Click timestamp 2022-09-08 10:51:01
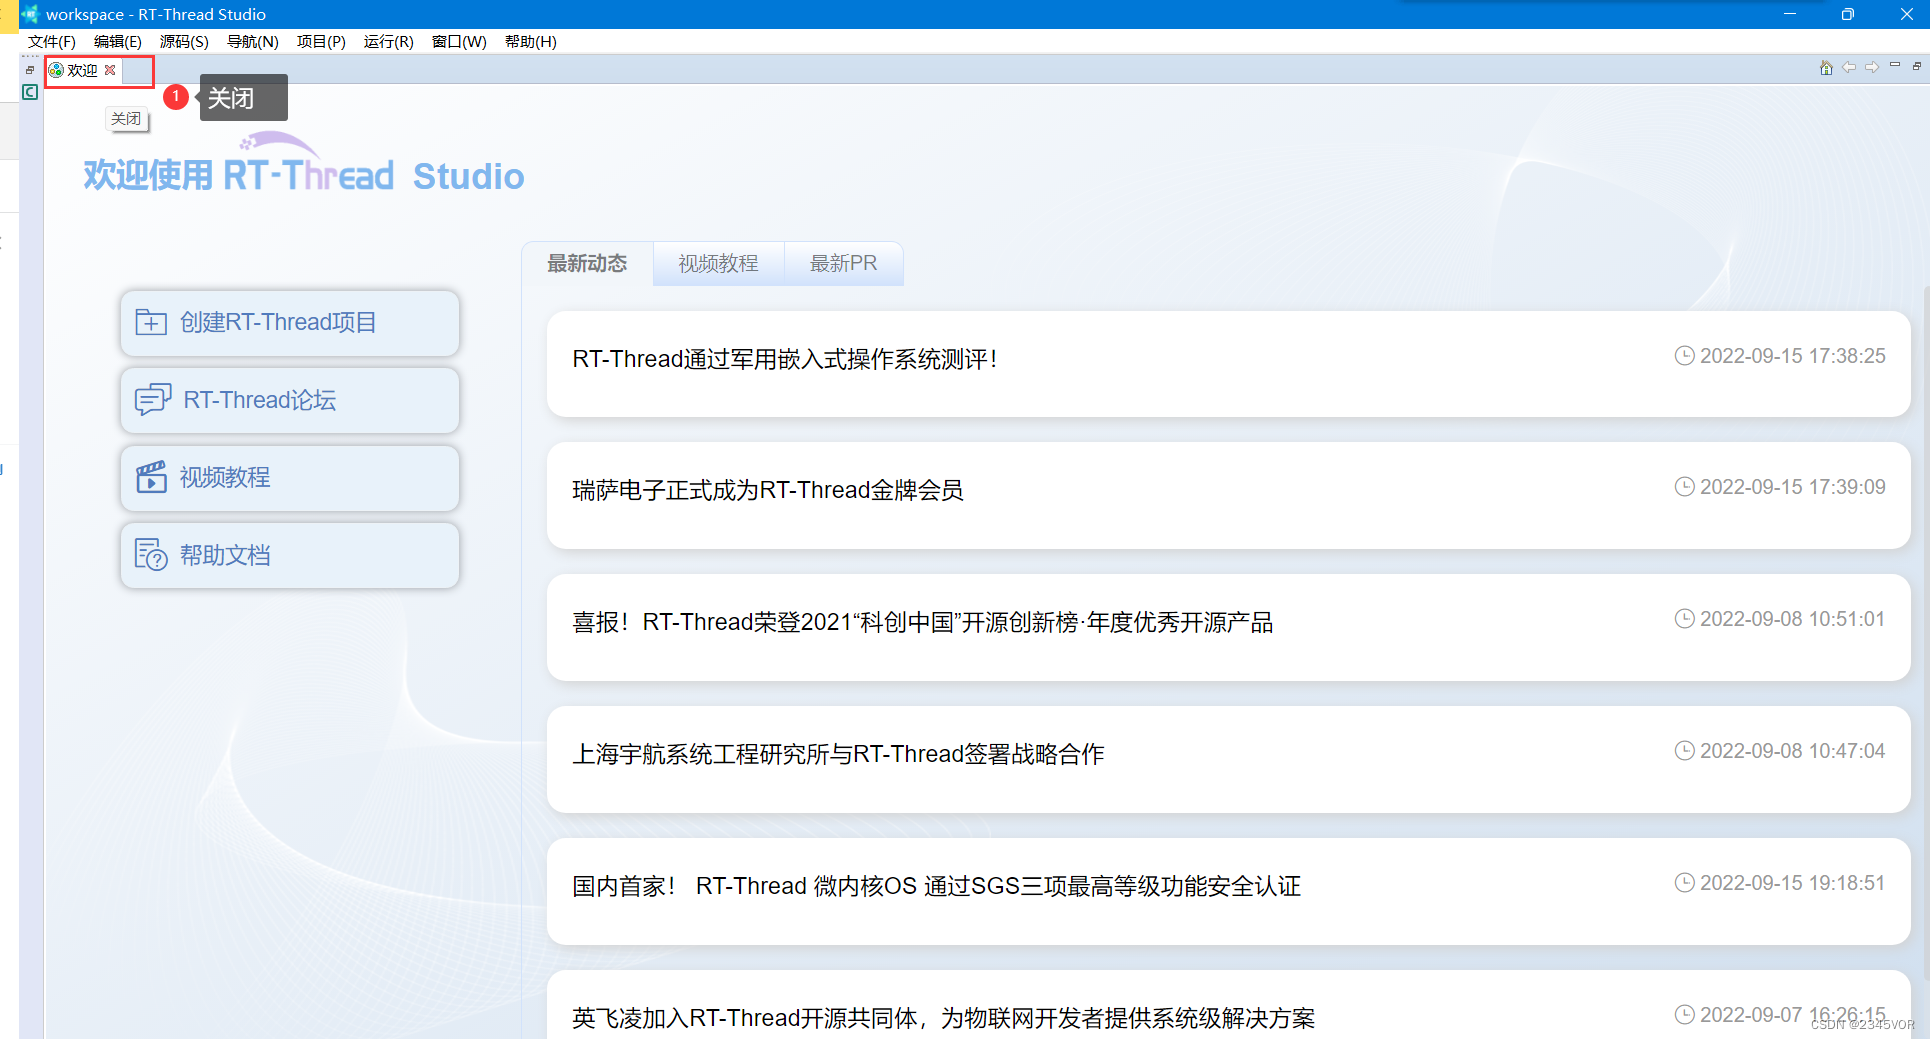The width and height of the screenshot is (1930, 1039). pyautogui.click(x=1792, y=619)
